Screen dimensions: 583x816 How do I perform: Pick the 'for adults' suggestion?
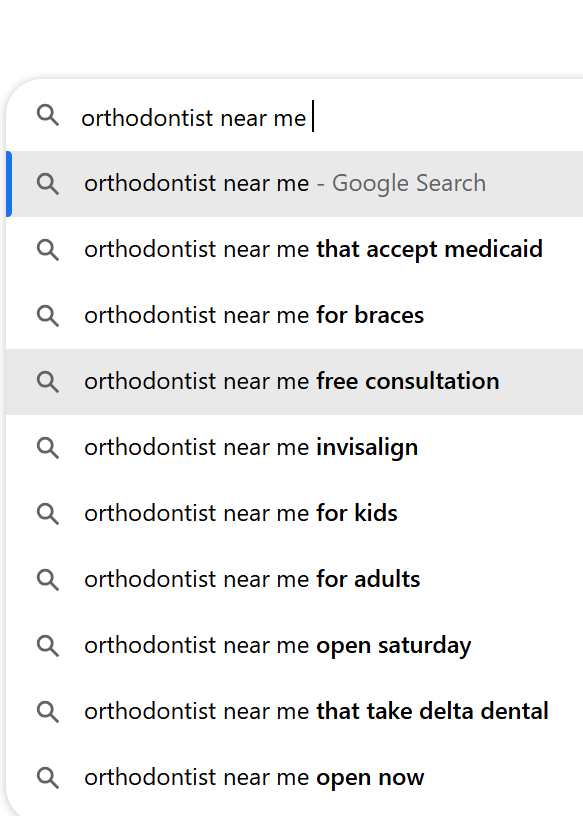coord(295,580)
